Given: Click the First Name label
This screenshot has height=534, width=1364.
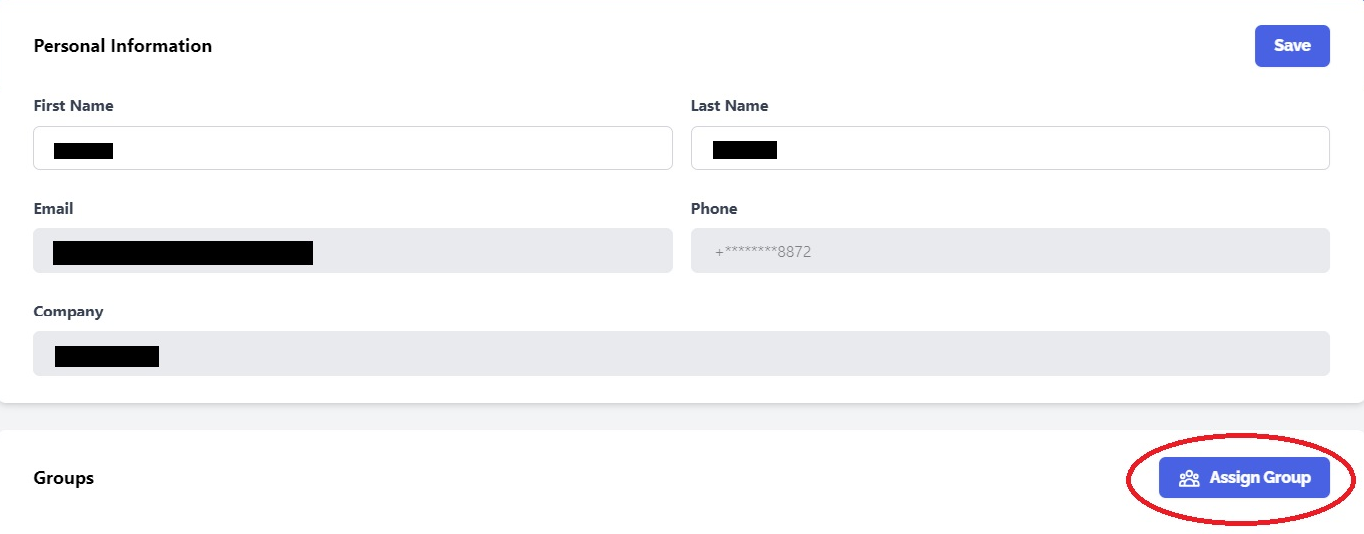Looking at the screenshot, I should 74,106.
